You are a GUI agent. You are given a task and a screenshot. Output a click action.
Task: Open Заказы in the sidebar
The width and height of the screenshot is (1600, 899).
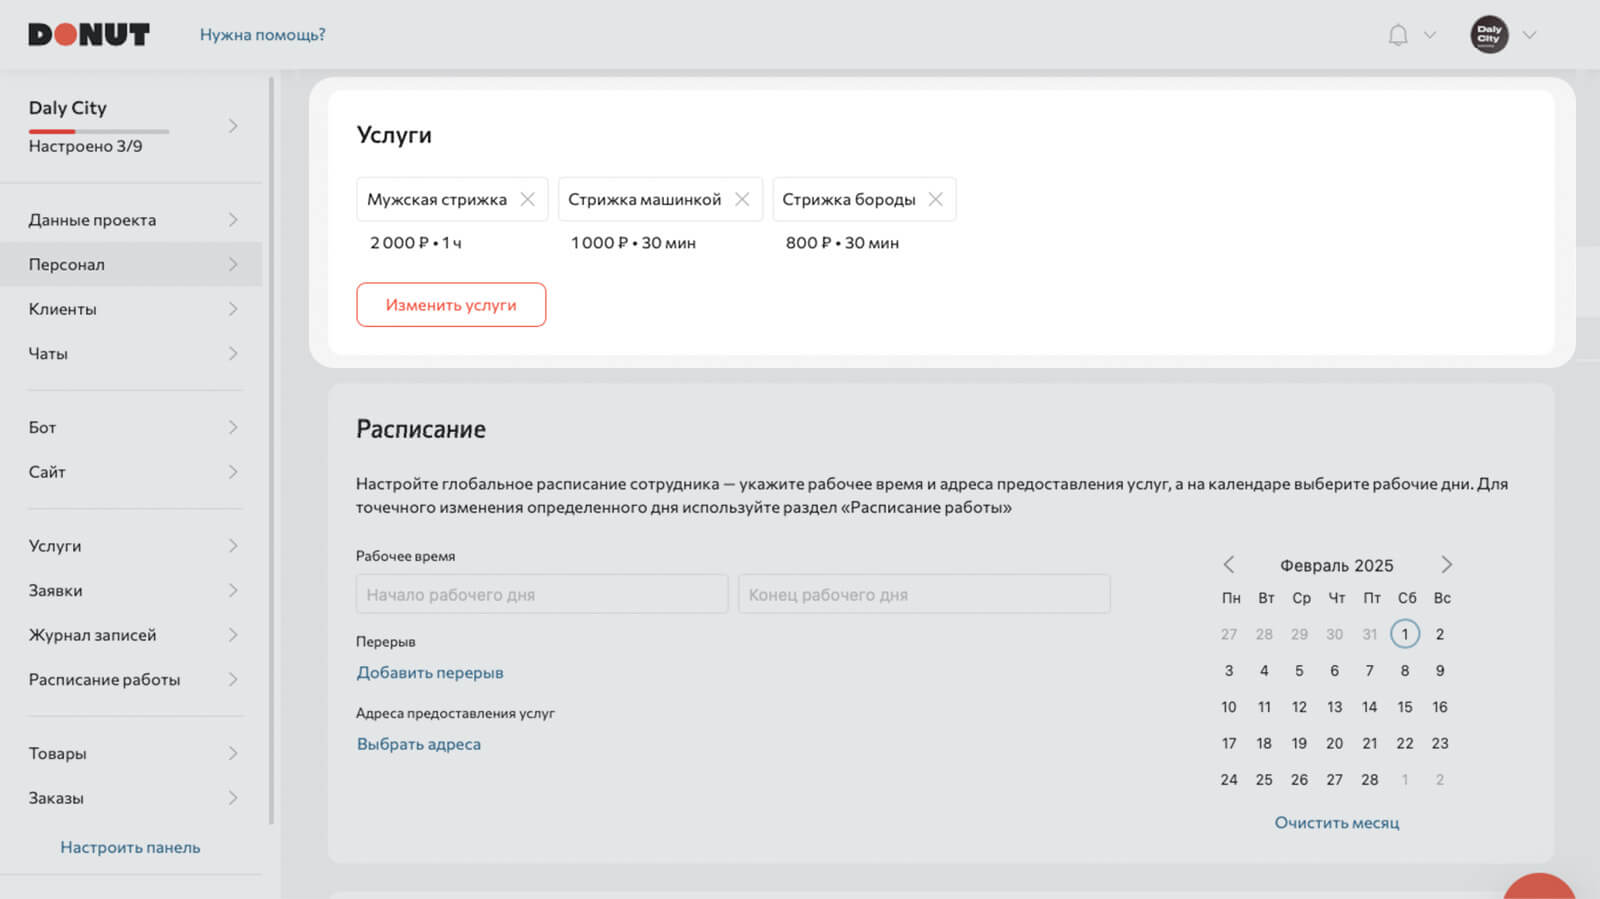pos(131,798)
